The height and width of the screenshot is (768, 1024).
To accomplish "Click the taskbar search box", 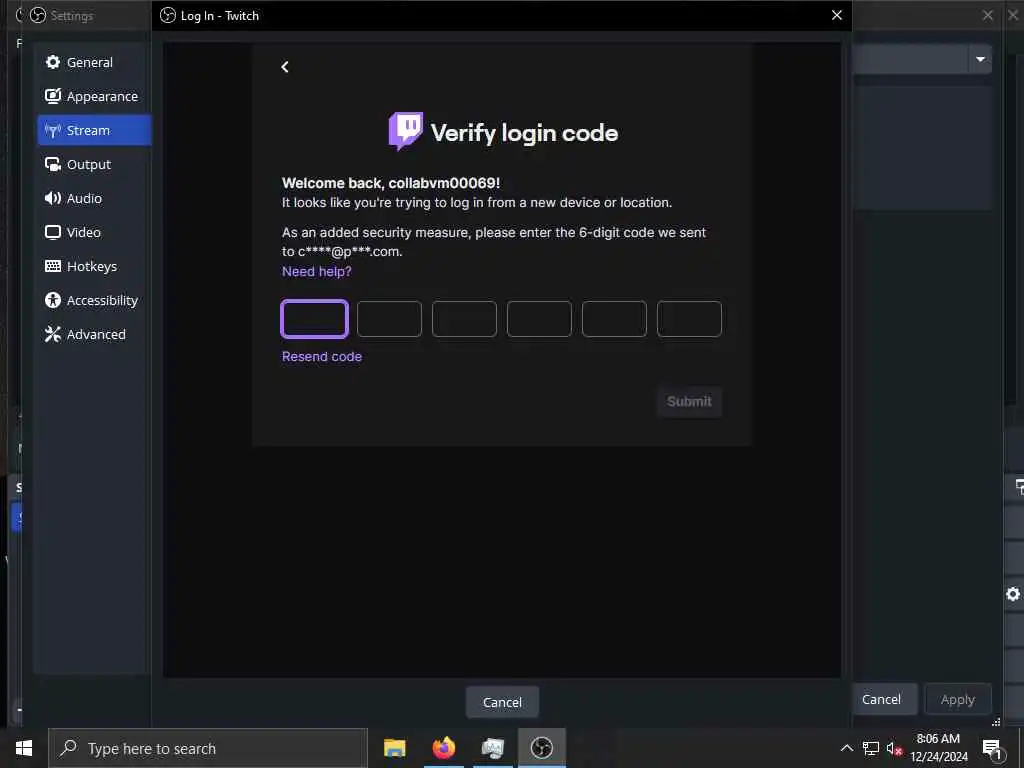I will (208, 748).
